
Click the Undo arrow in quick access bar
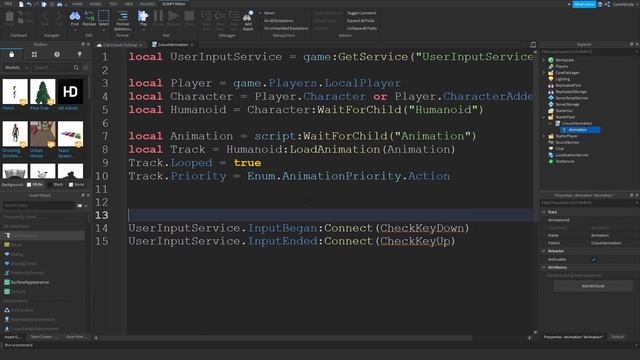[x=29, y=4]
